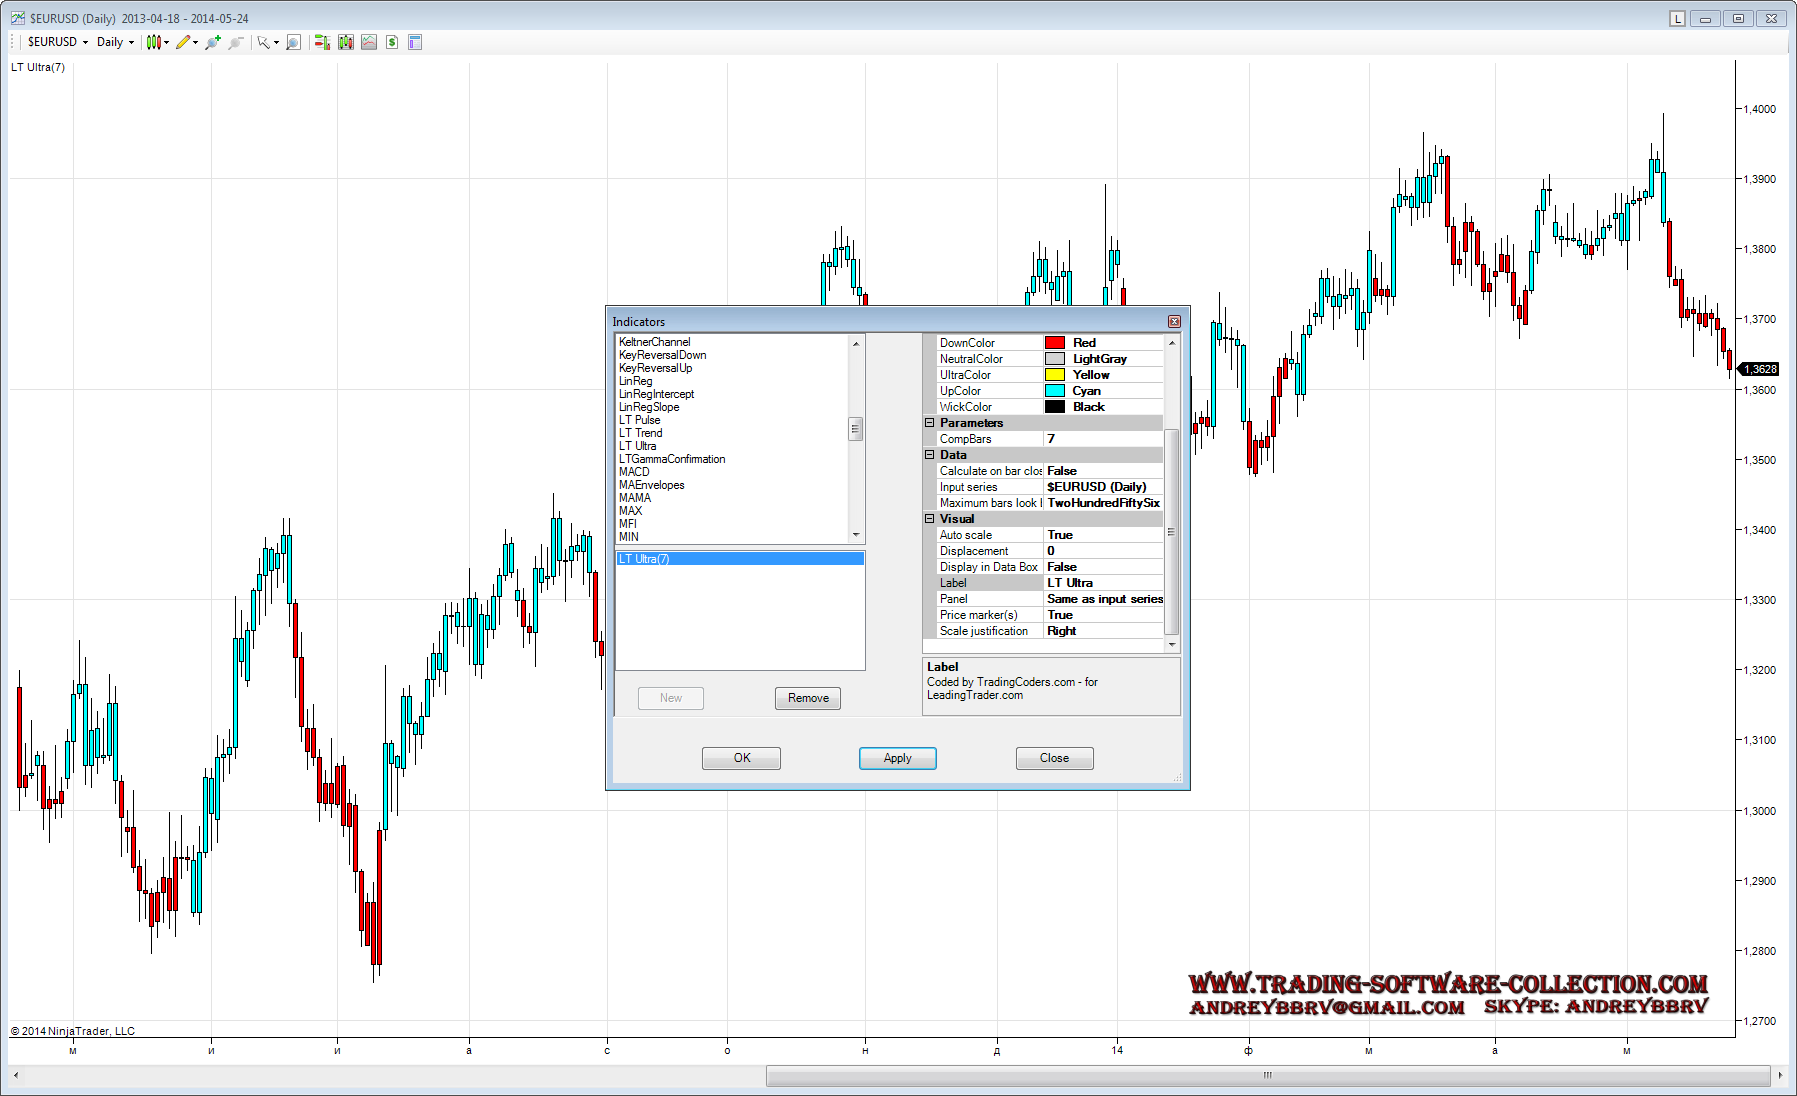This screenshot has height=1096, width=1797.
Task: Open the chart style candlestick icon
Action: click(x=153, y=42)
